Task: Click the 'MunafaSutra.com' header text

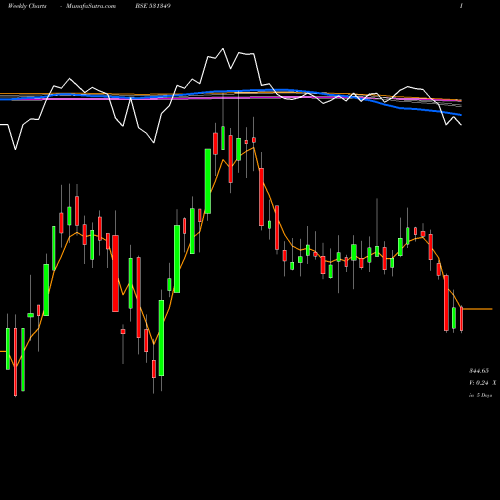Action: [91, 6]
